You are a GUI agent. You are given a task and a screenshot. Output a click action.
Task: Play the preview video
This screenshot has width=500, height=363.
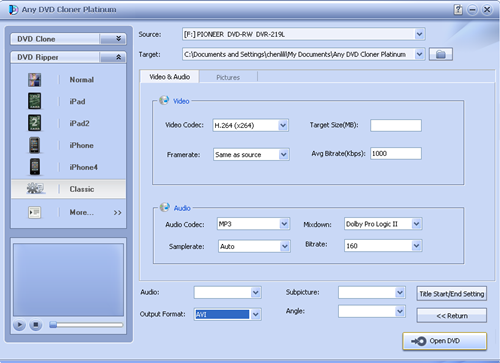(x=19, y=325)
